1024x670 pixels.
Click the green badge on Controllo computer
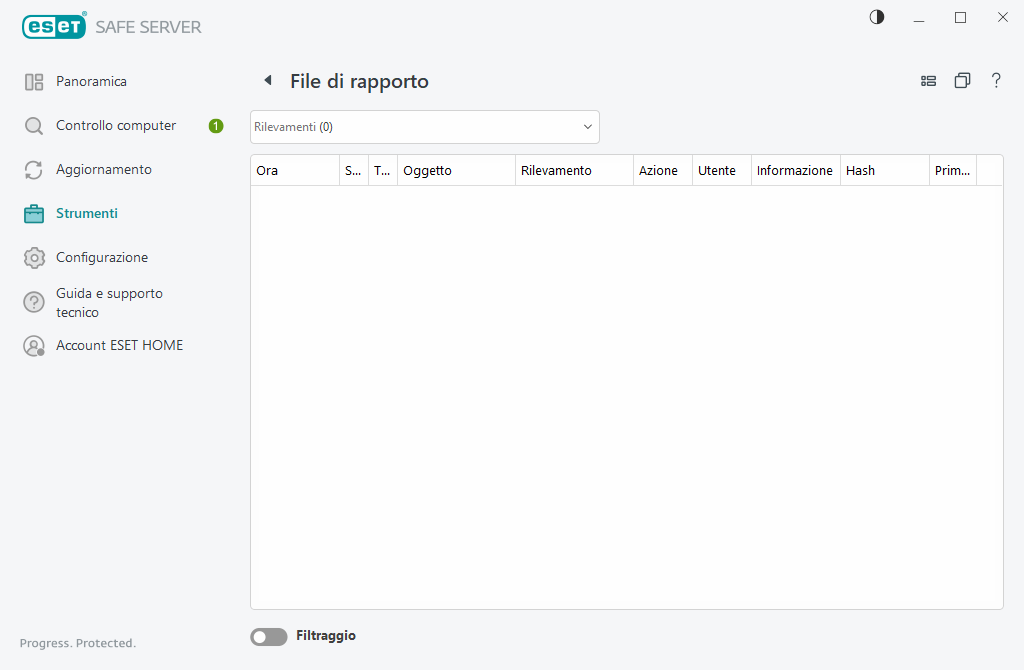pos(216,126)
